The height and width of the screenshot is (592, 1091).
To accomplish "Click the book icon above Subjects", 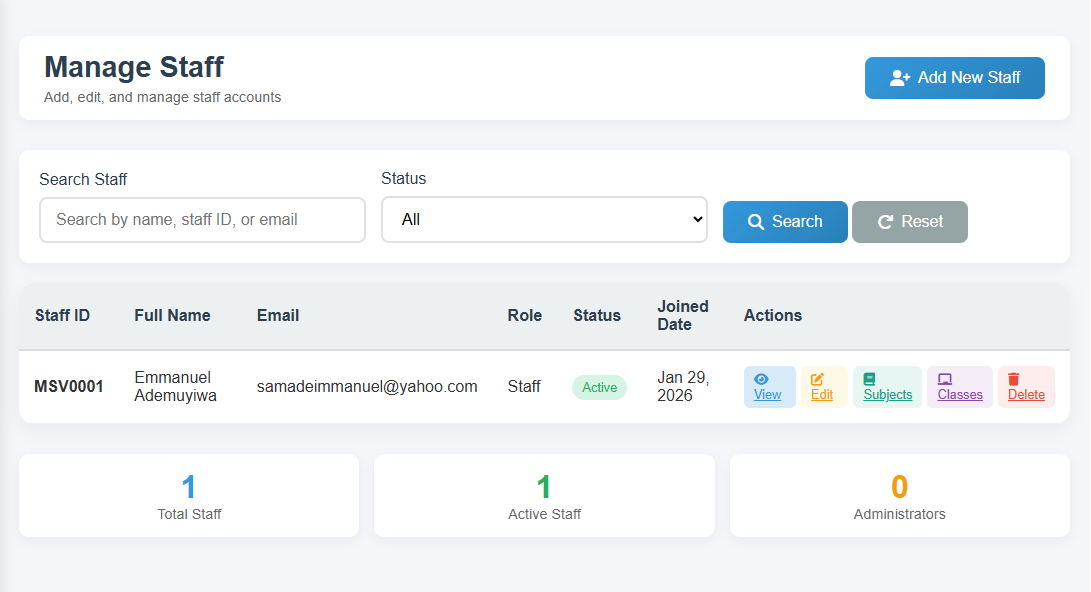I will click(x=869, y=379).
